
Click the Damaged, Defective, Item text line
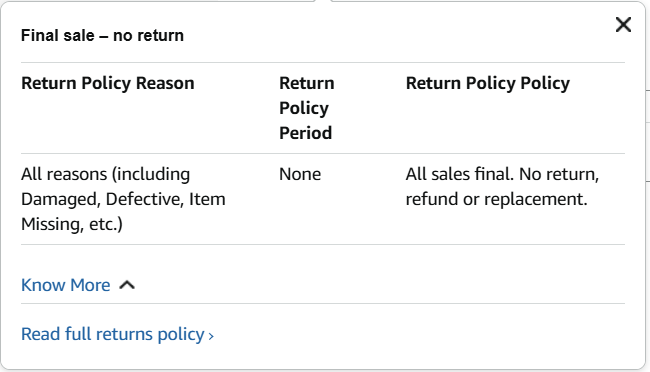coord(124,199)
